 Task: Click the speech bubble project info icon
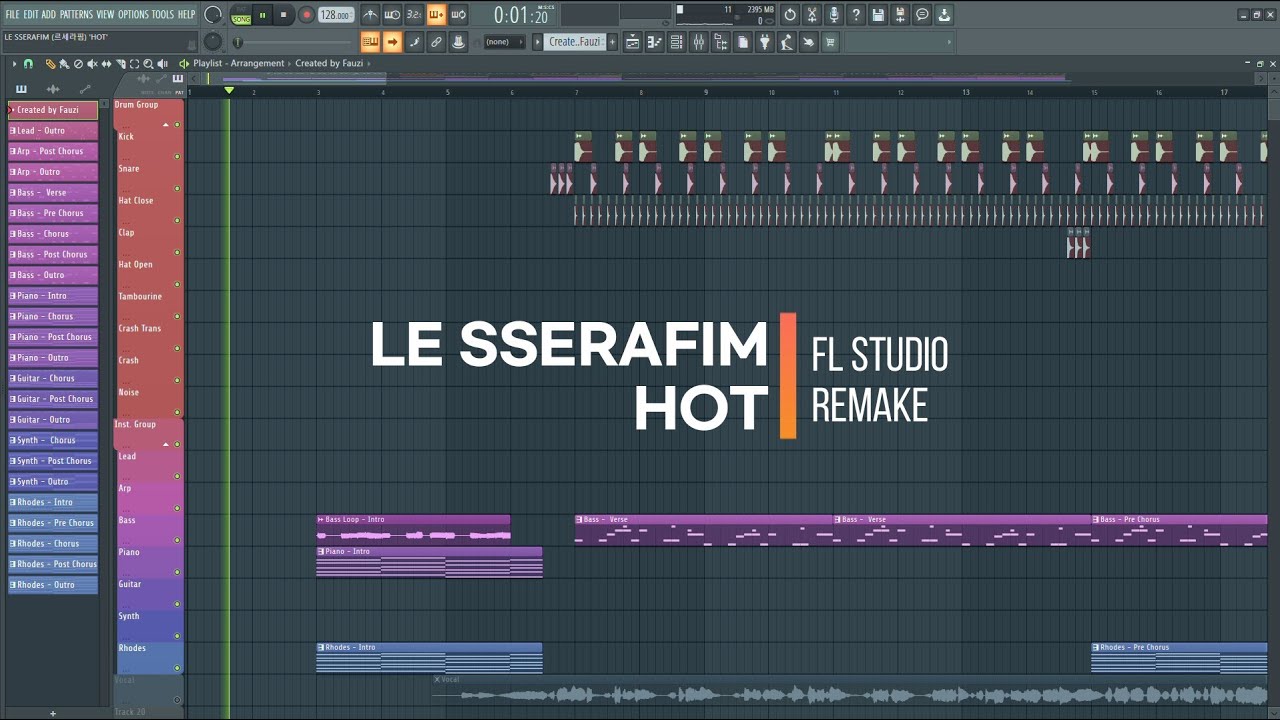point(922,15)
